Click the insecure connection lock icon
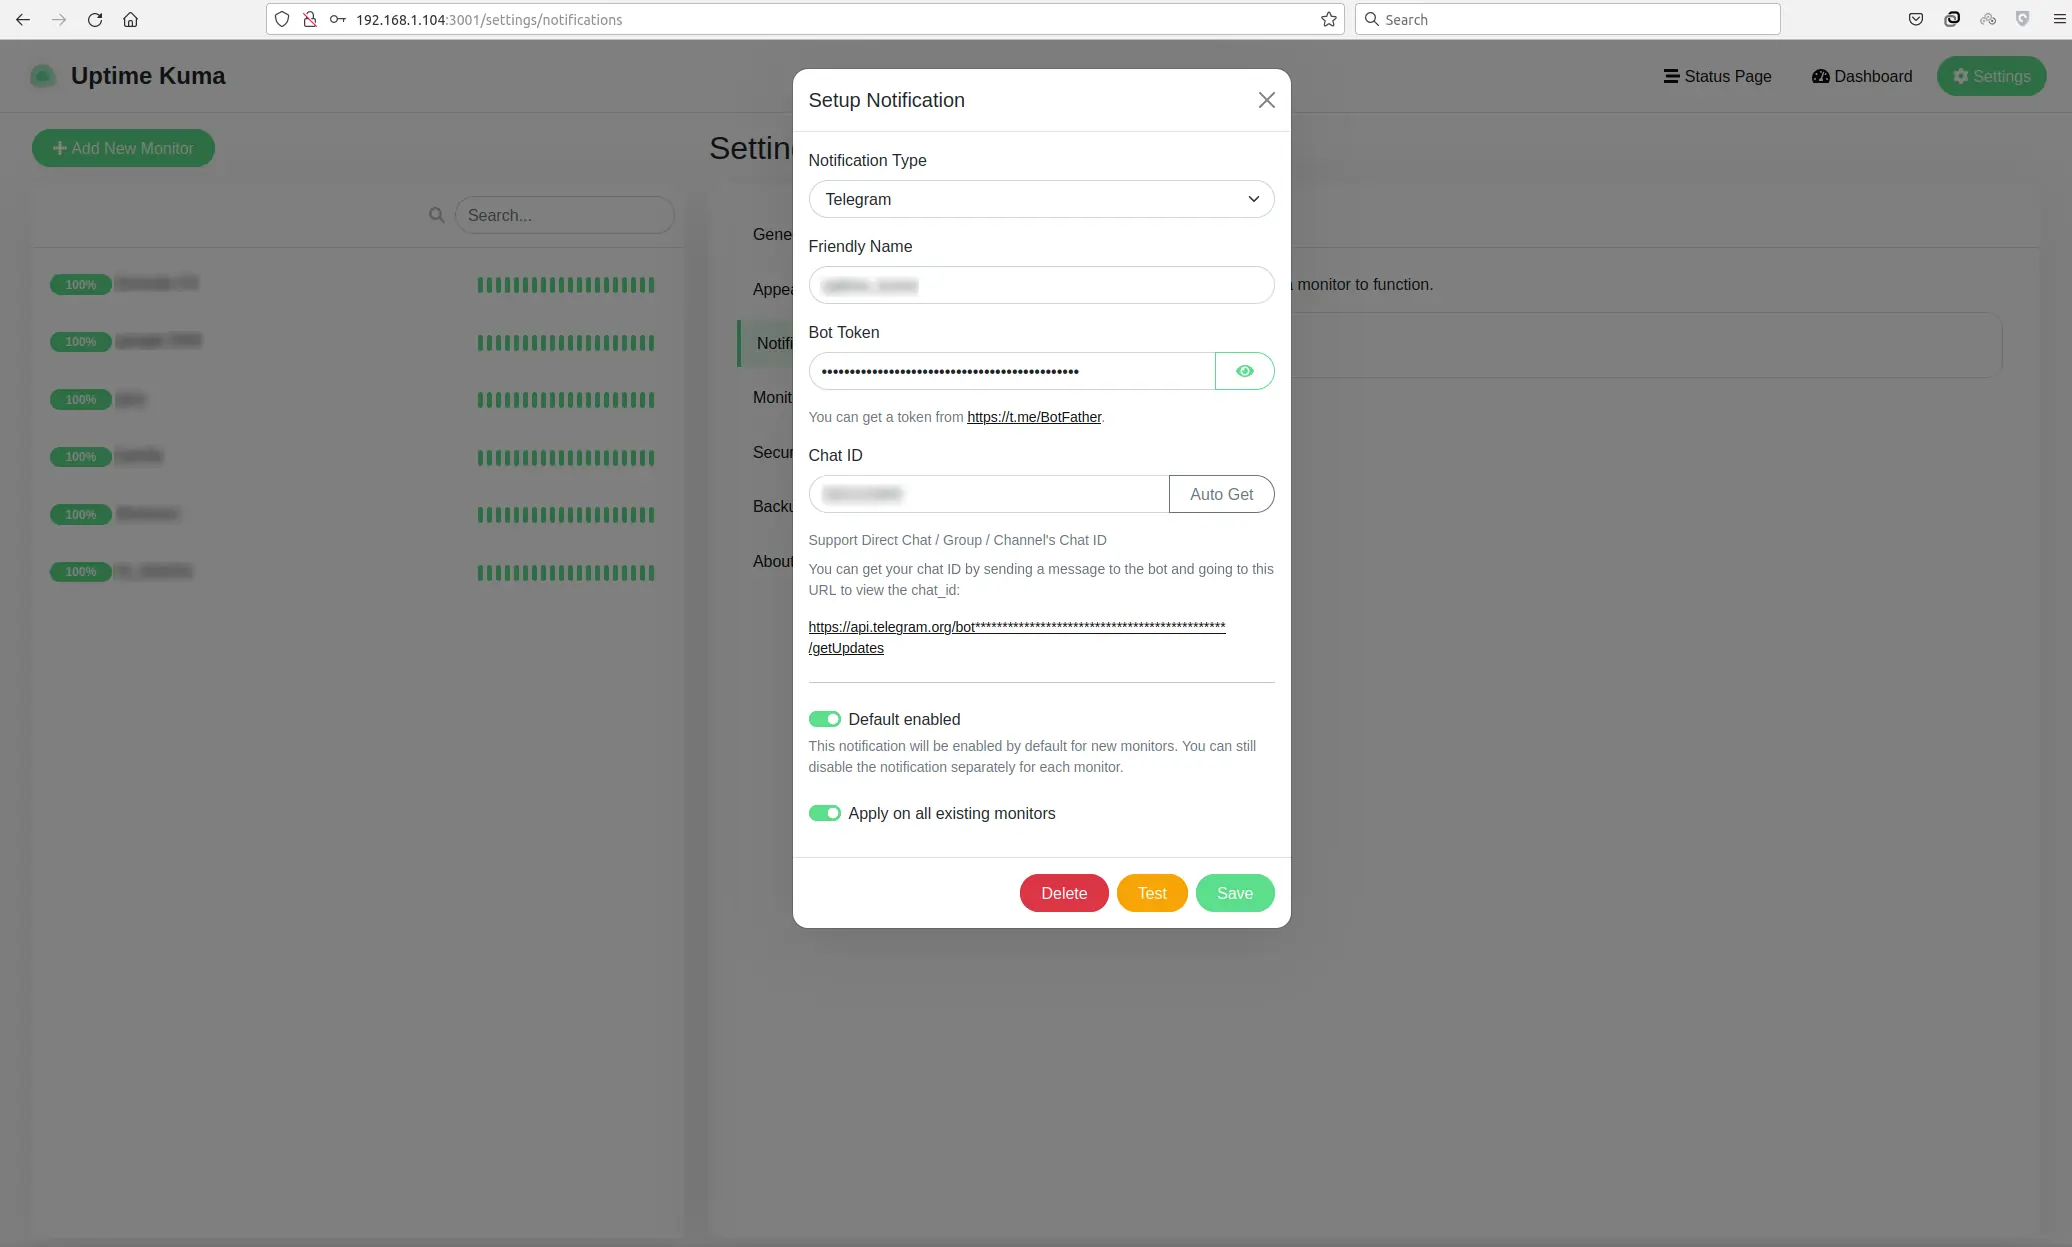Screen dimensions: 2072x1247 click(x=310, y=19)
